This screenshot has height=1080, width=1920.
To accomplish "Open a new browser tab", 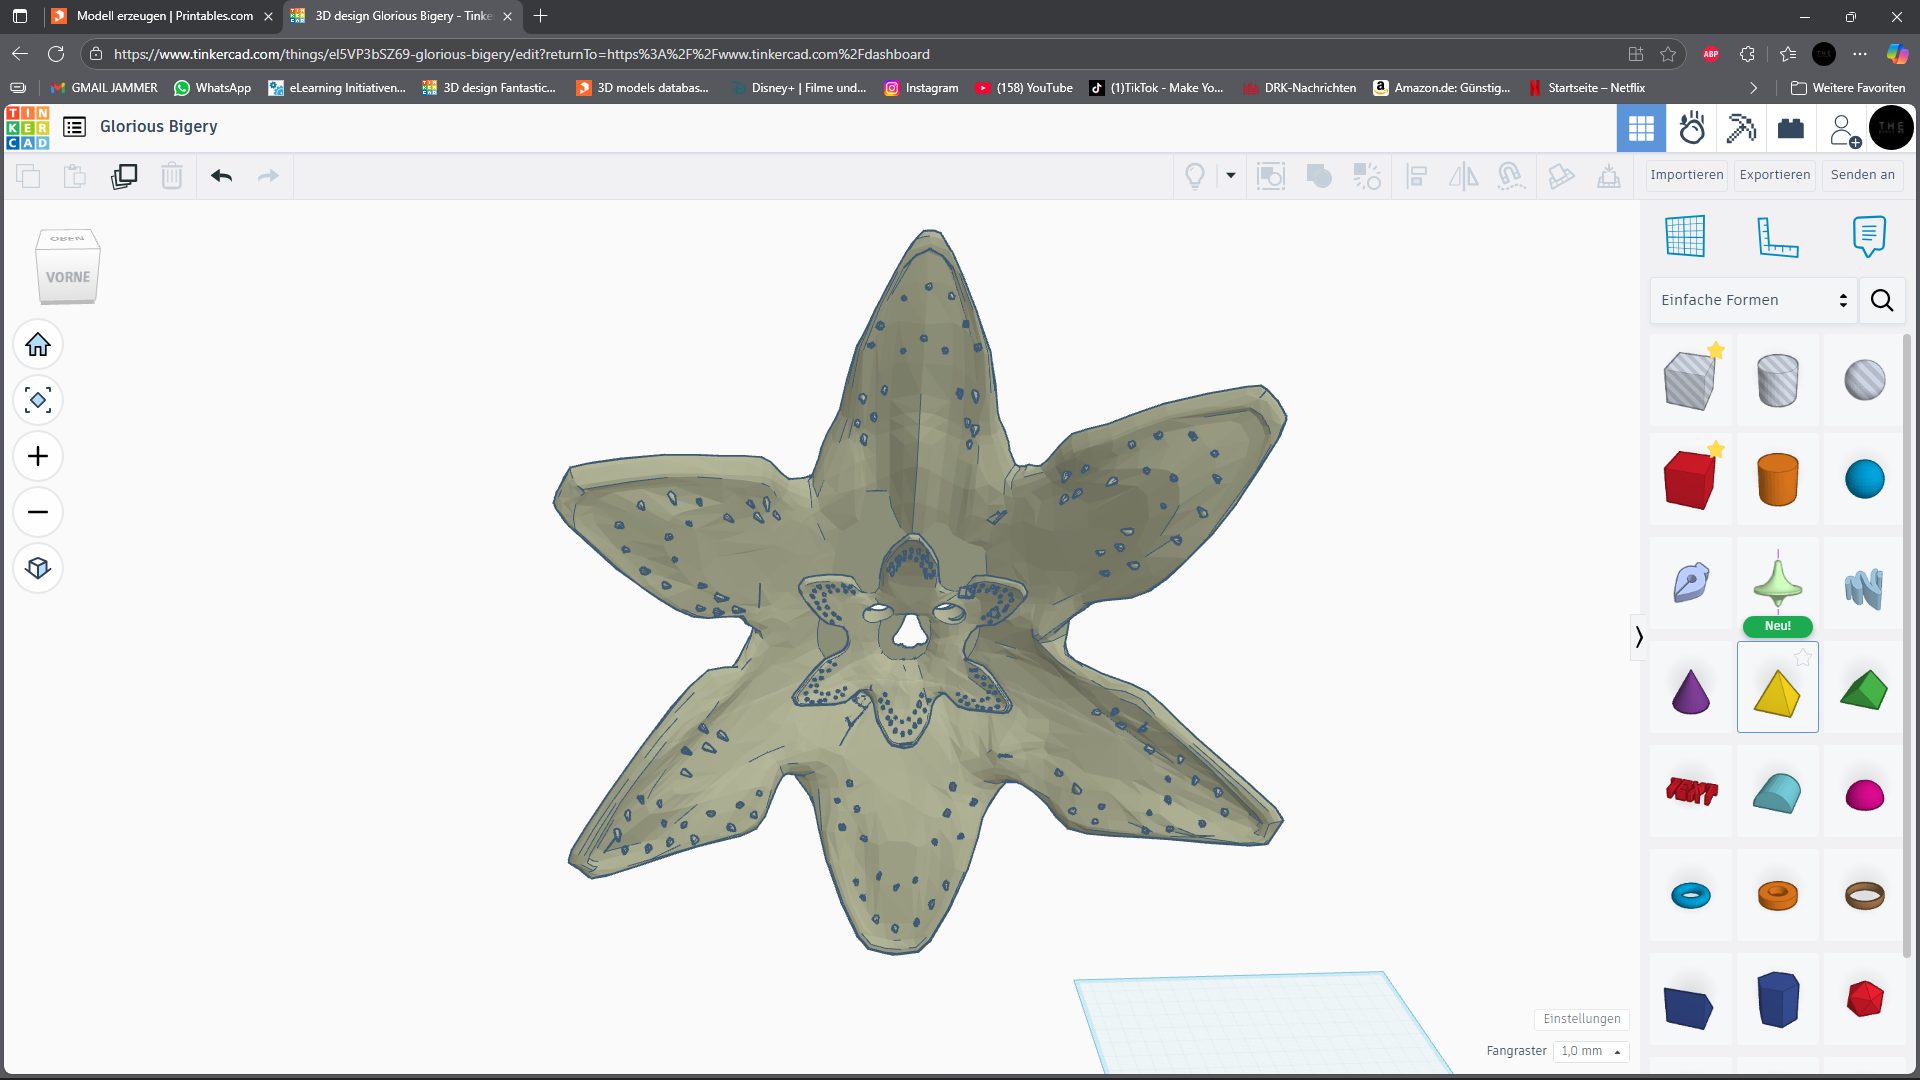I will click(x=541, y=16).
